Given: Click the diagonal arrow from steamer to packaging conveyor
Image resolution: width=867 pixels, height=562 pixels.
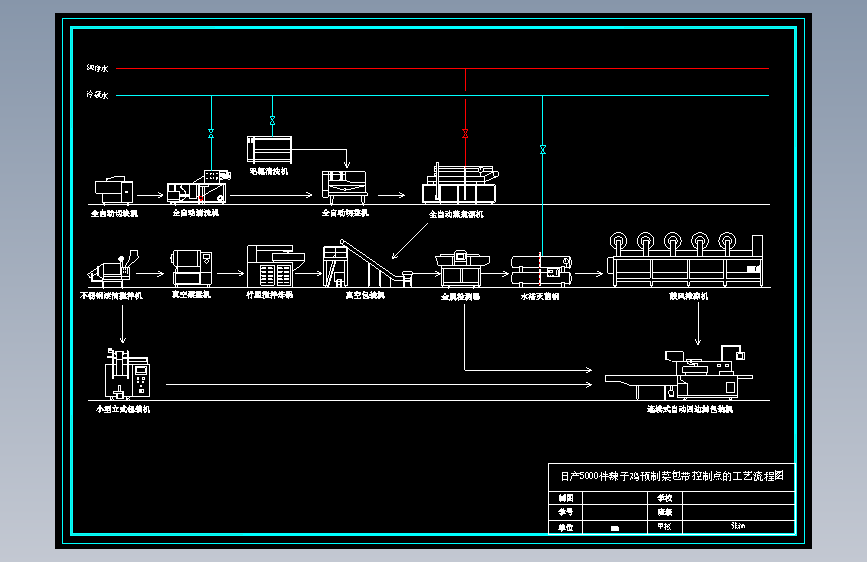Looking at the screenshot, I should point(410,241).
